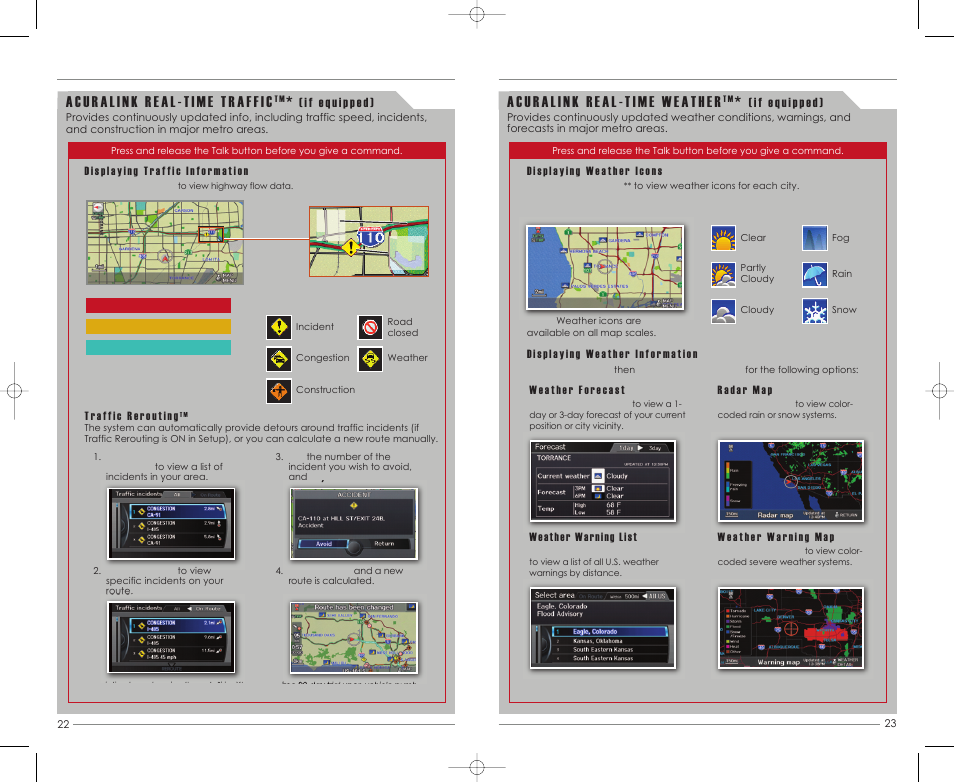Select the Kansas, Oklahoma list row
This screenshot has width=954, height=782.
pos(610,641)
